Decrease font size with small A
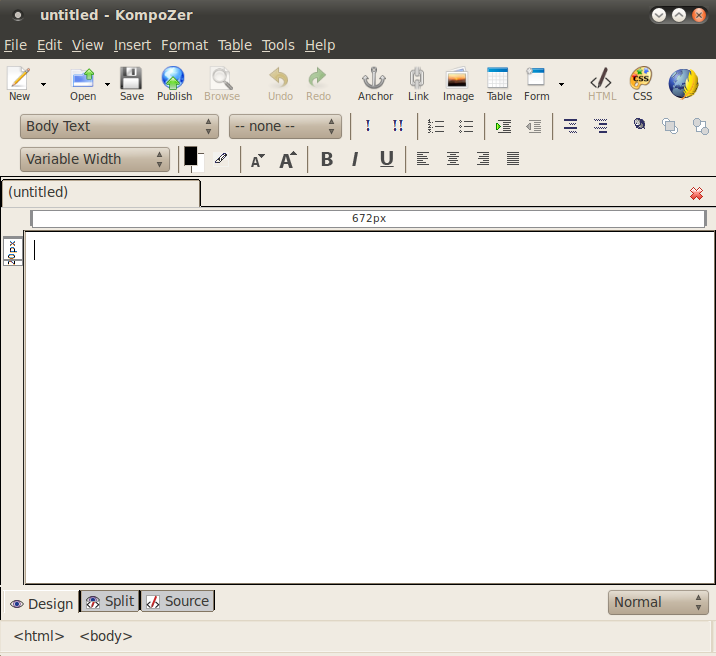This screenshot has height=656, width=716. tap(258, 160)
